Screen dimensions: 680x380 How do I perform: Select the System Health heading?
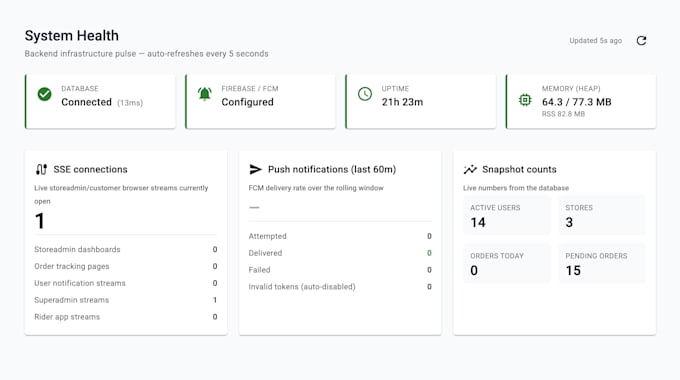72,36
